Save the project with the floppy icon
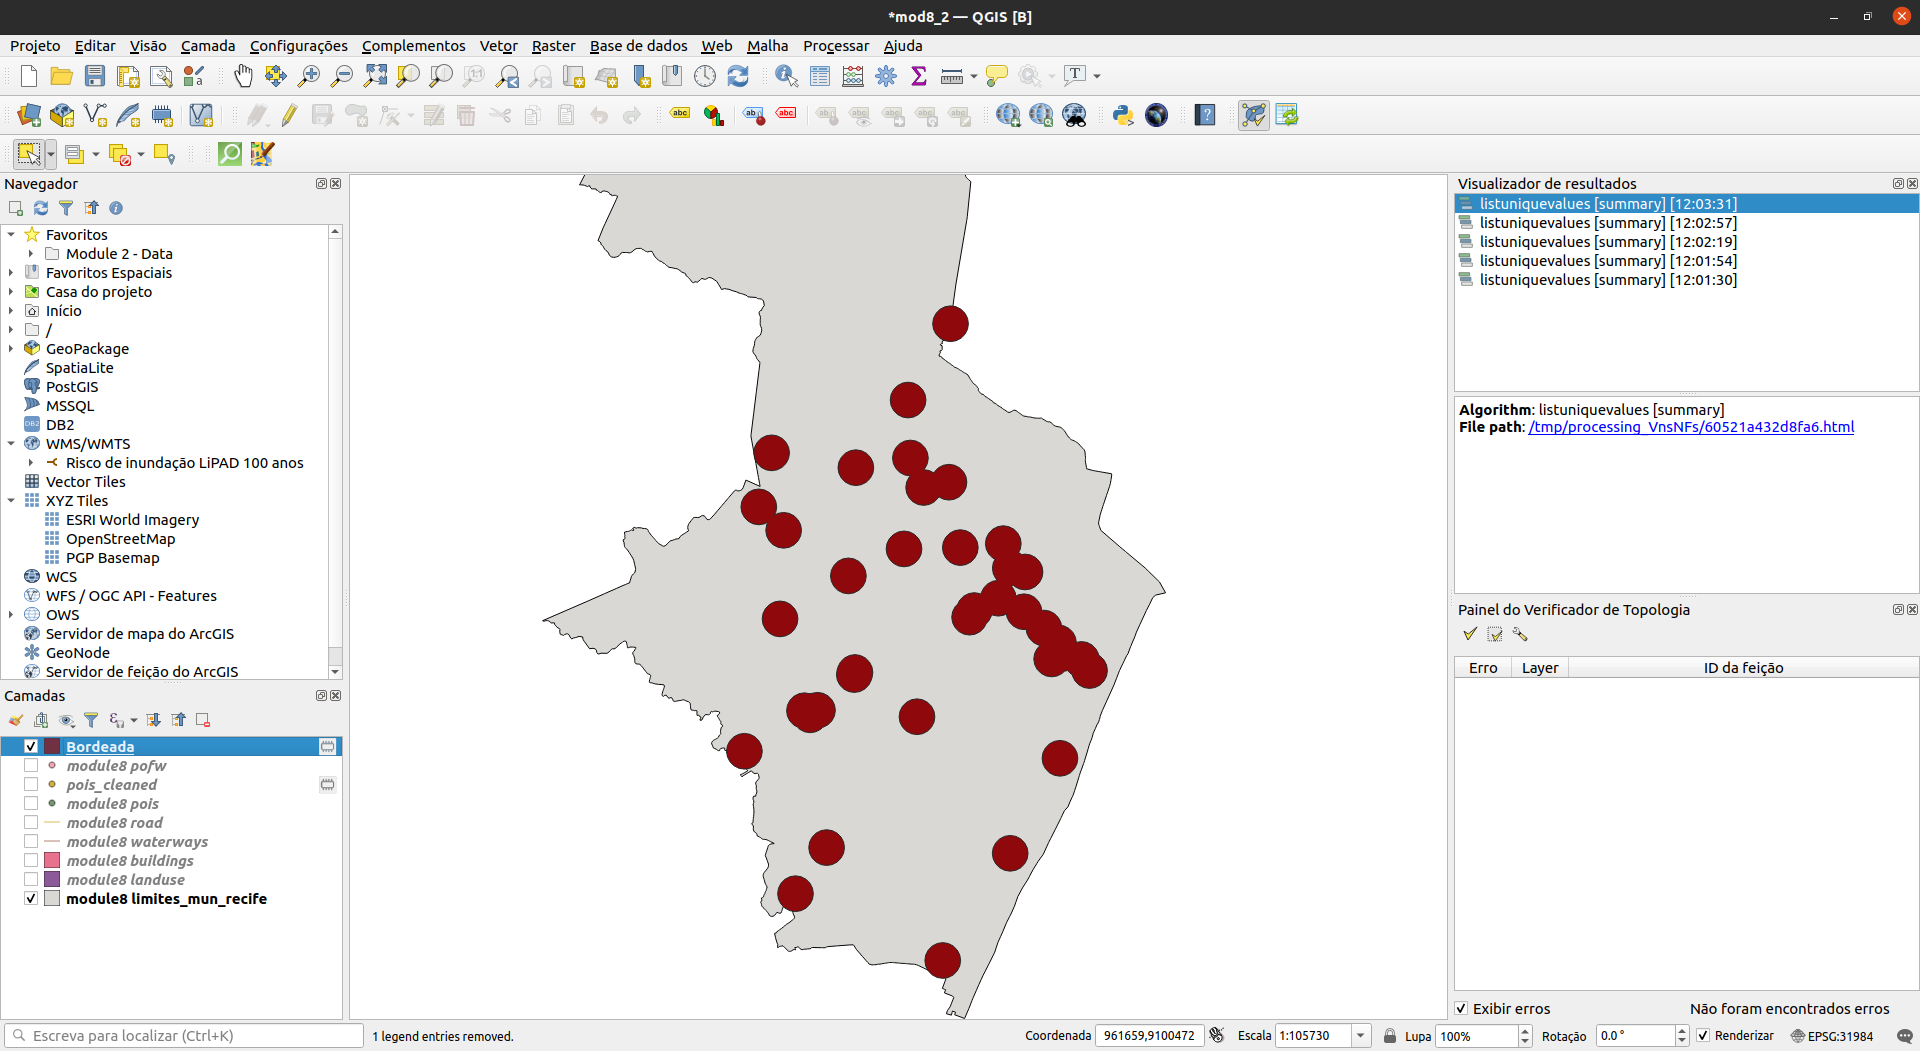 pyautogui.click(x=95, y=76)
